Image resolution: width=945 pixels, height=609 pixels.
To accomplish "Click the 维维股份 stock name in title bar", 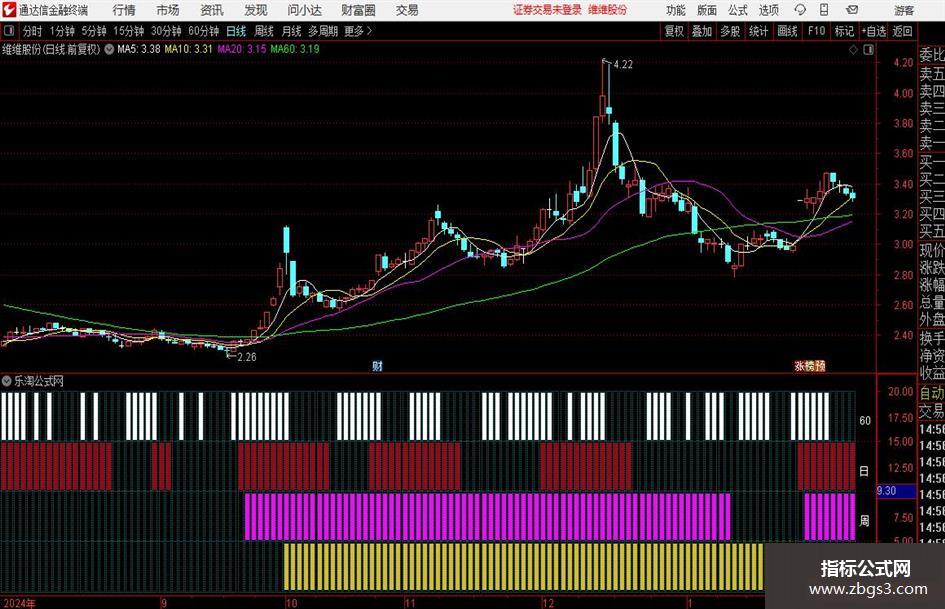I will pyautogui.click(x=608, y=10).
